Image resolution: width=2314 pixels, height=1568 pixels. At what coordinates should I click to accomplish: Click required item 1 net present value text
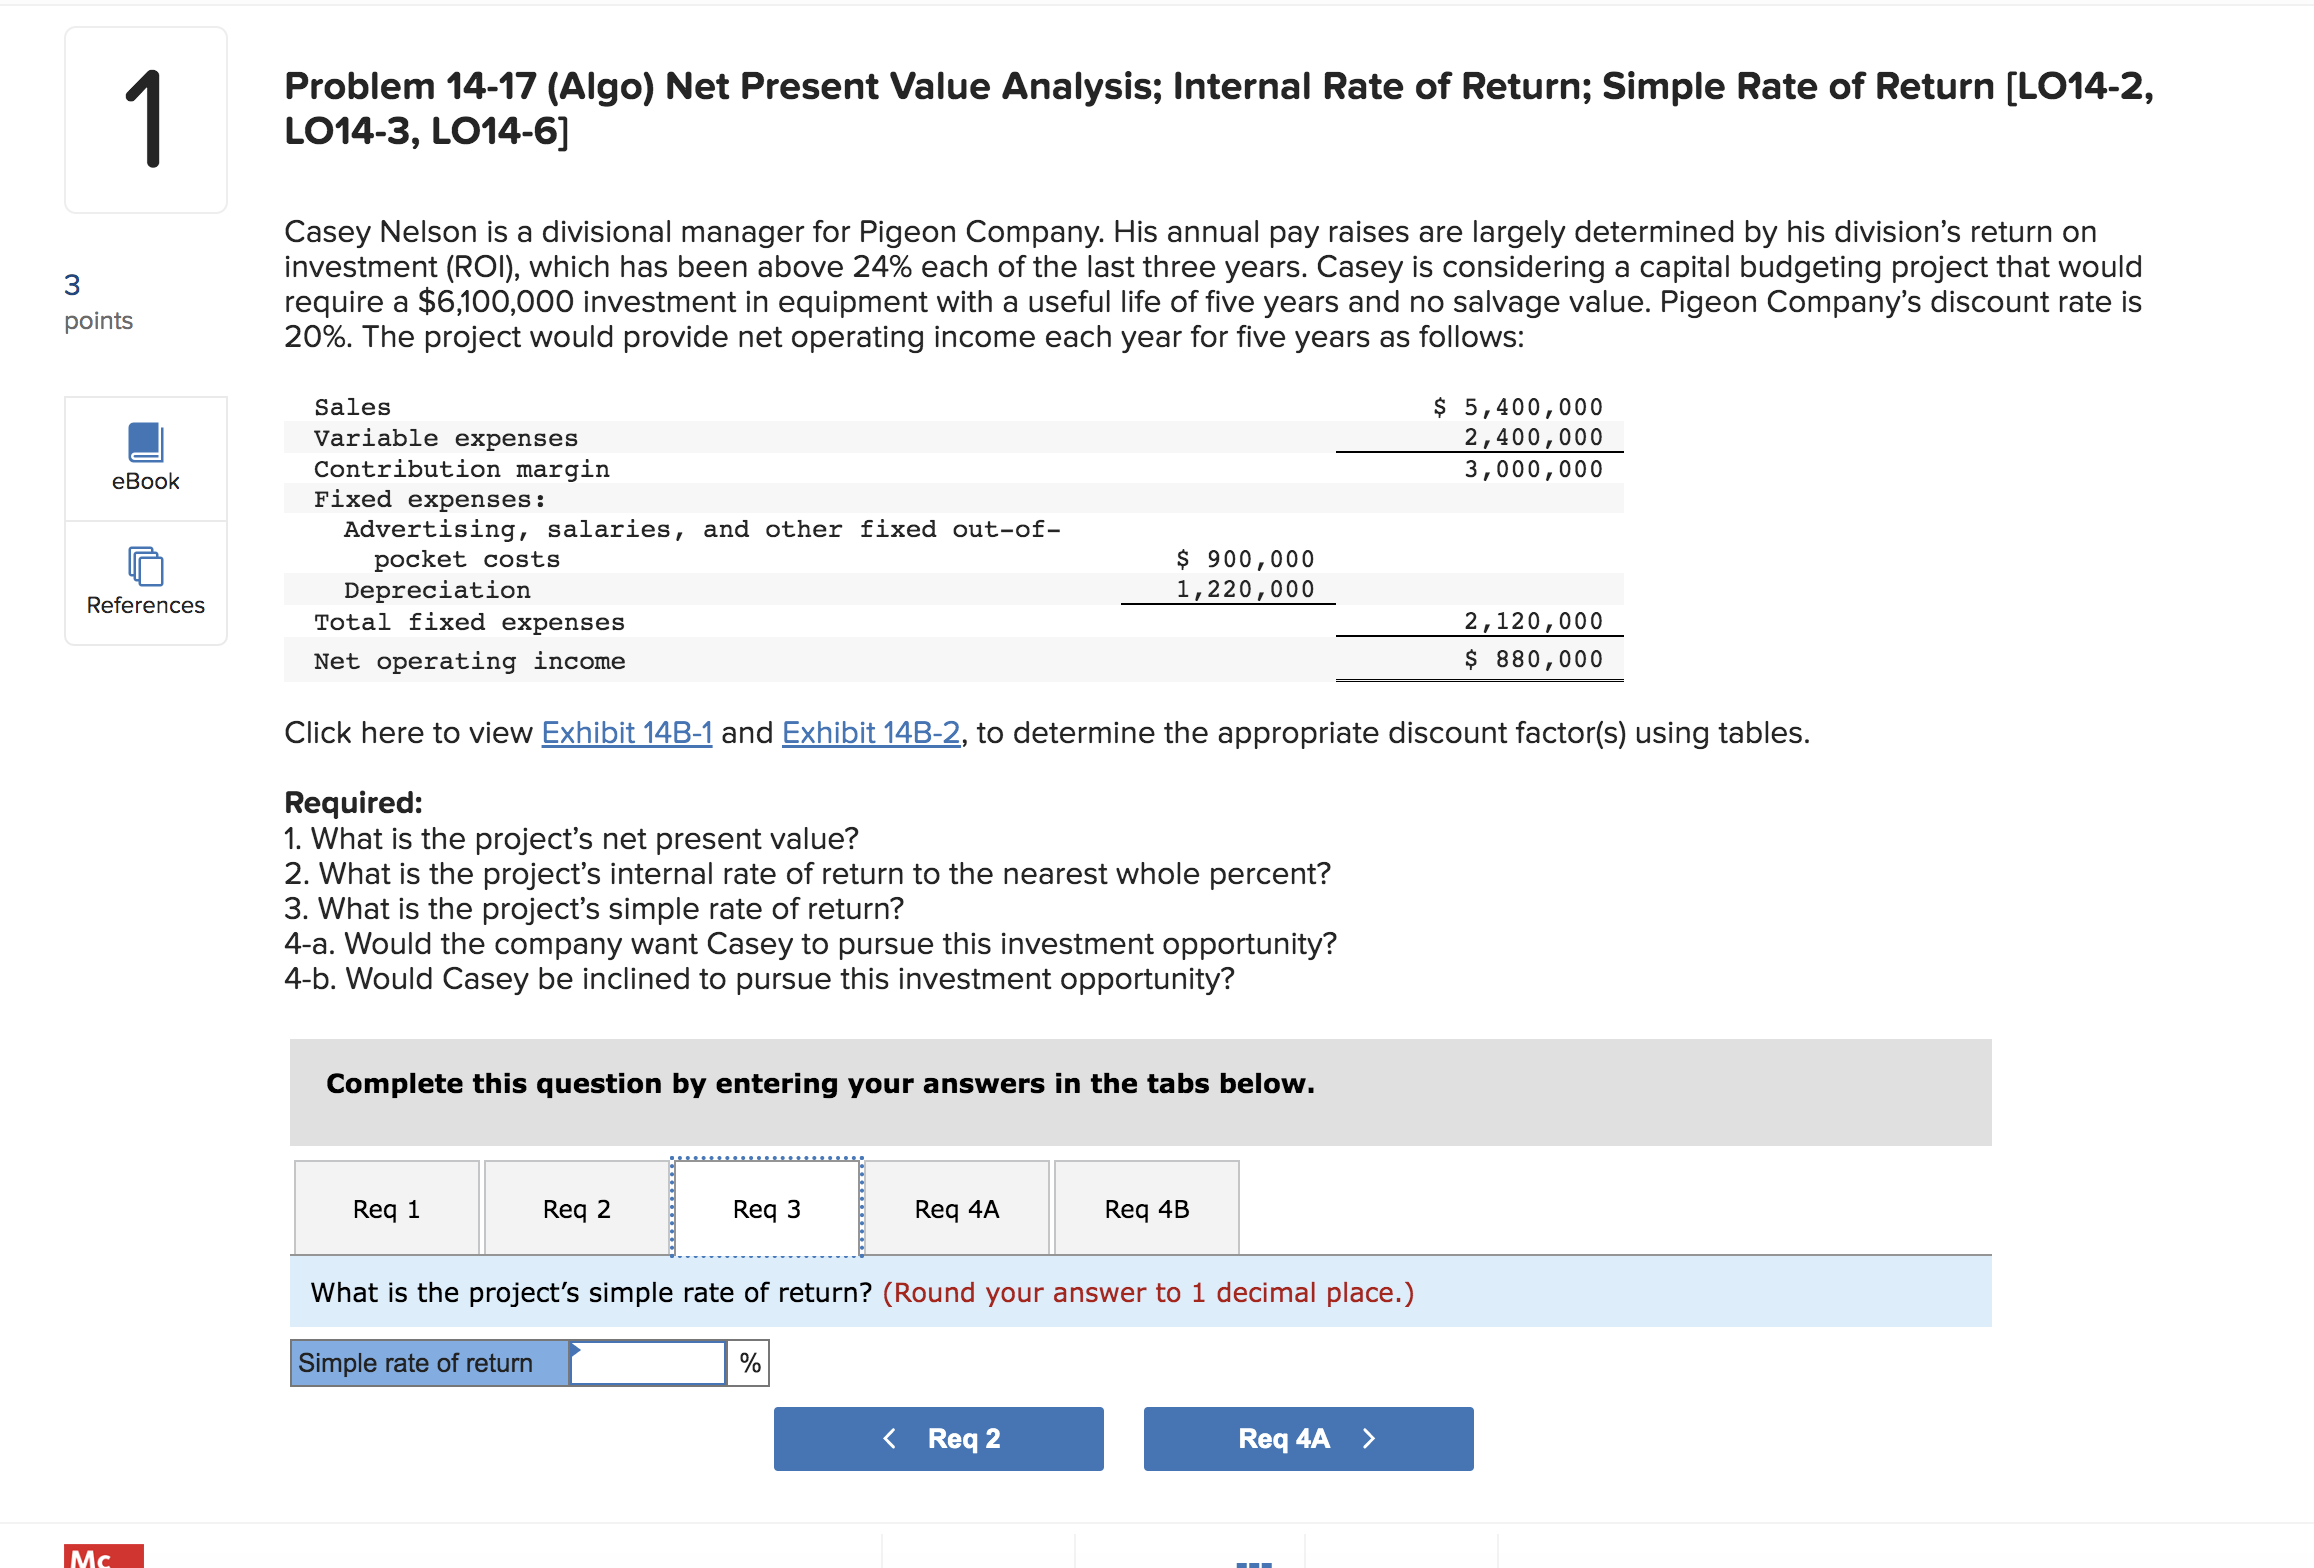click(571, 838)
